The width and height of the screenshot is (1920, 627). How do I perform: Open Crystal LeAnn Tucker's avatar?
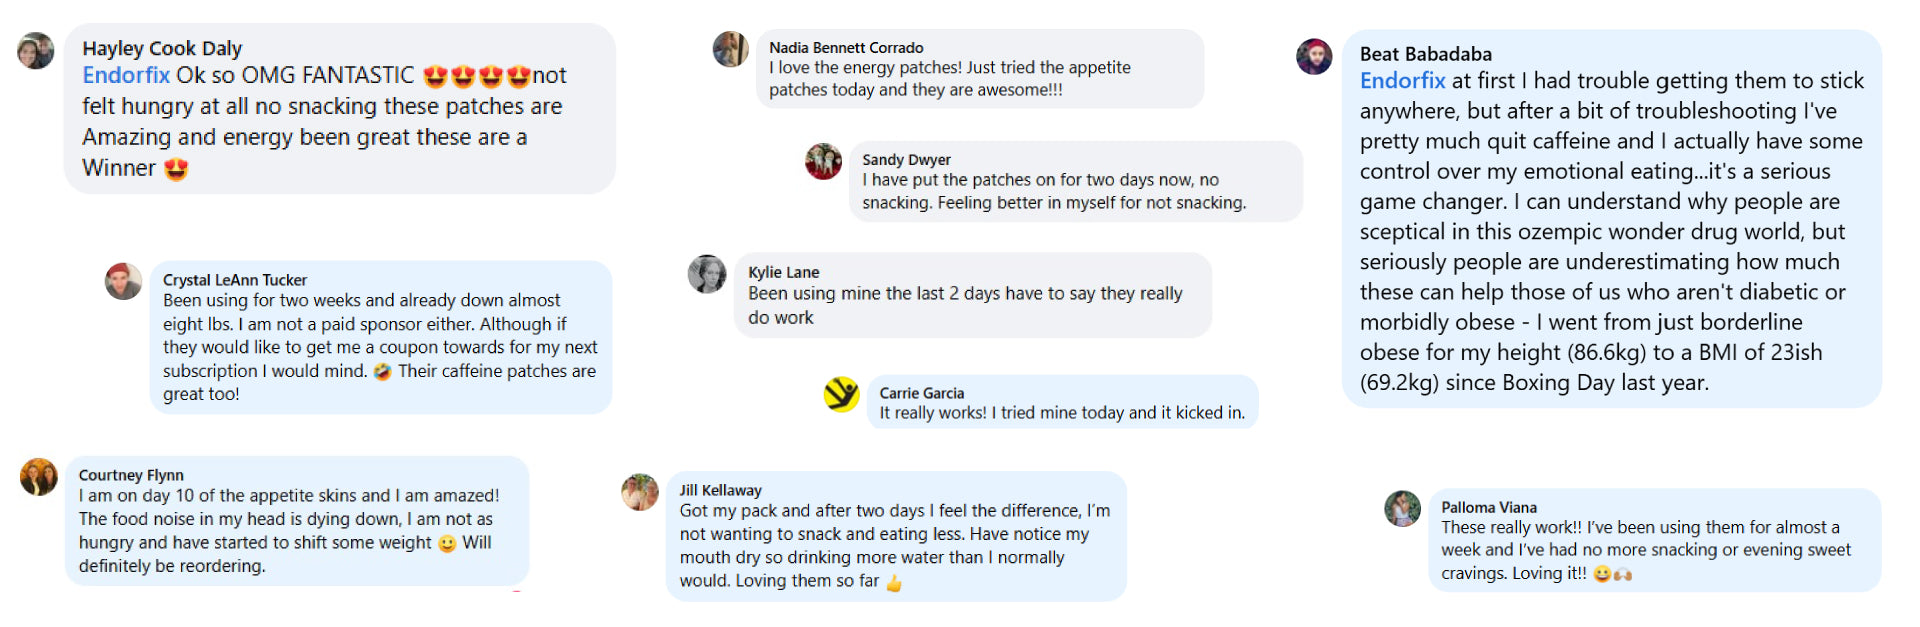pyautogui.click(x=123, y=282)
